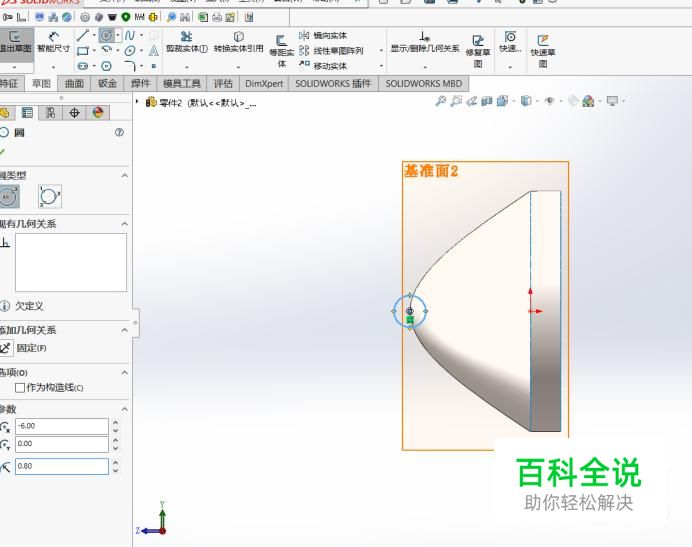Open the Circle tool dropdown arrow
Image resolution: width=692 pixels, height=547 pixels.
(x=118, y=35)
